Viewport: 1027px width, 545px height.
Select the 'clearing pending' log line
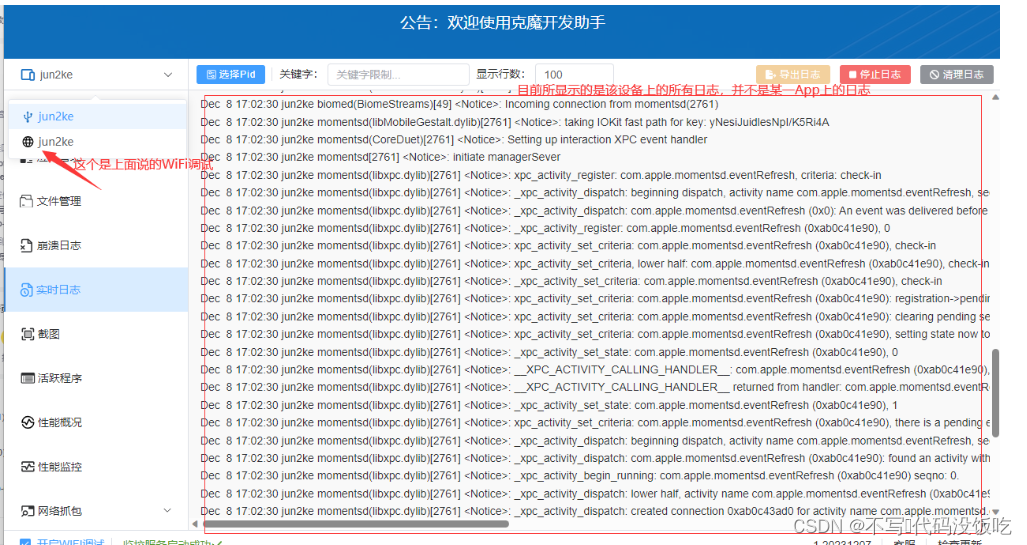tap(595, 316)
